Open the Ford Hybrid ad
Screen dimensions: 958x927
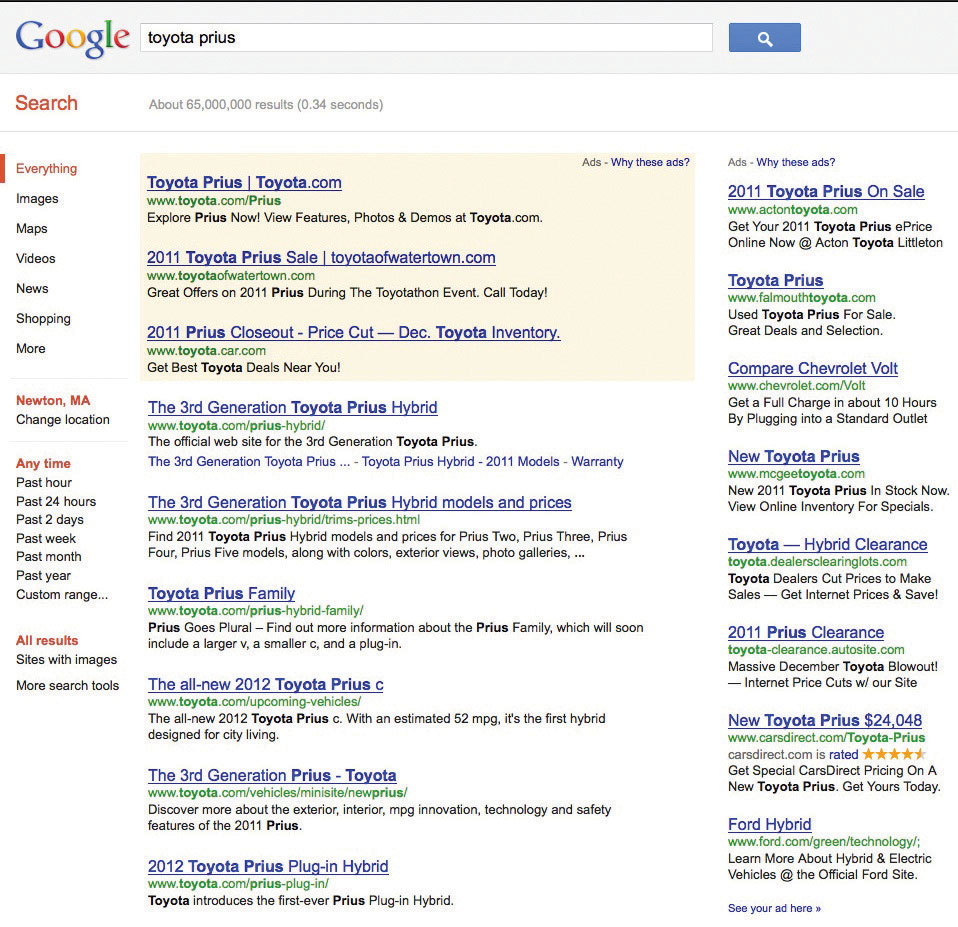coord(770,825)
